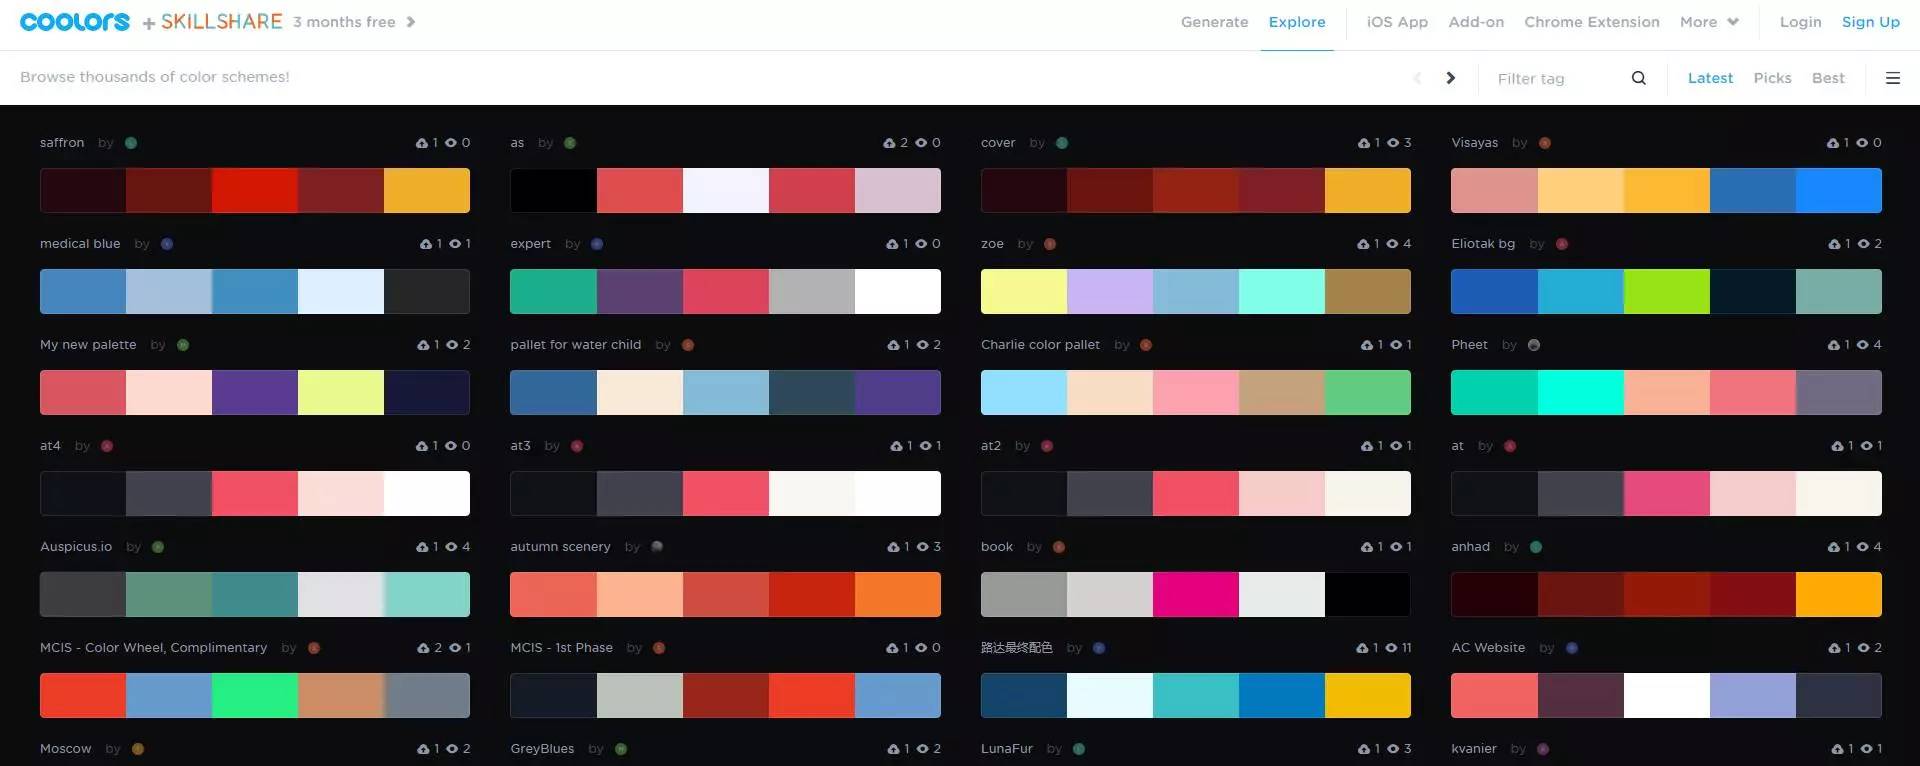Click author avatar beside My new palette
This screenshot has height=766, width=1920.
click(183, 345)
